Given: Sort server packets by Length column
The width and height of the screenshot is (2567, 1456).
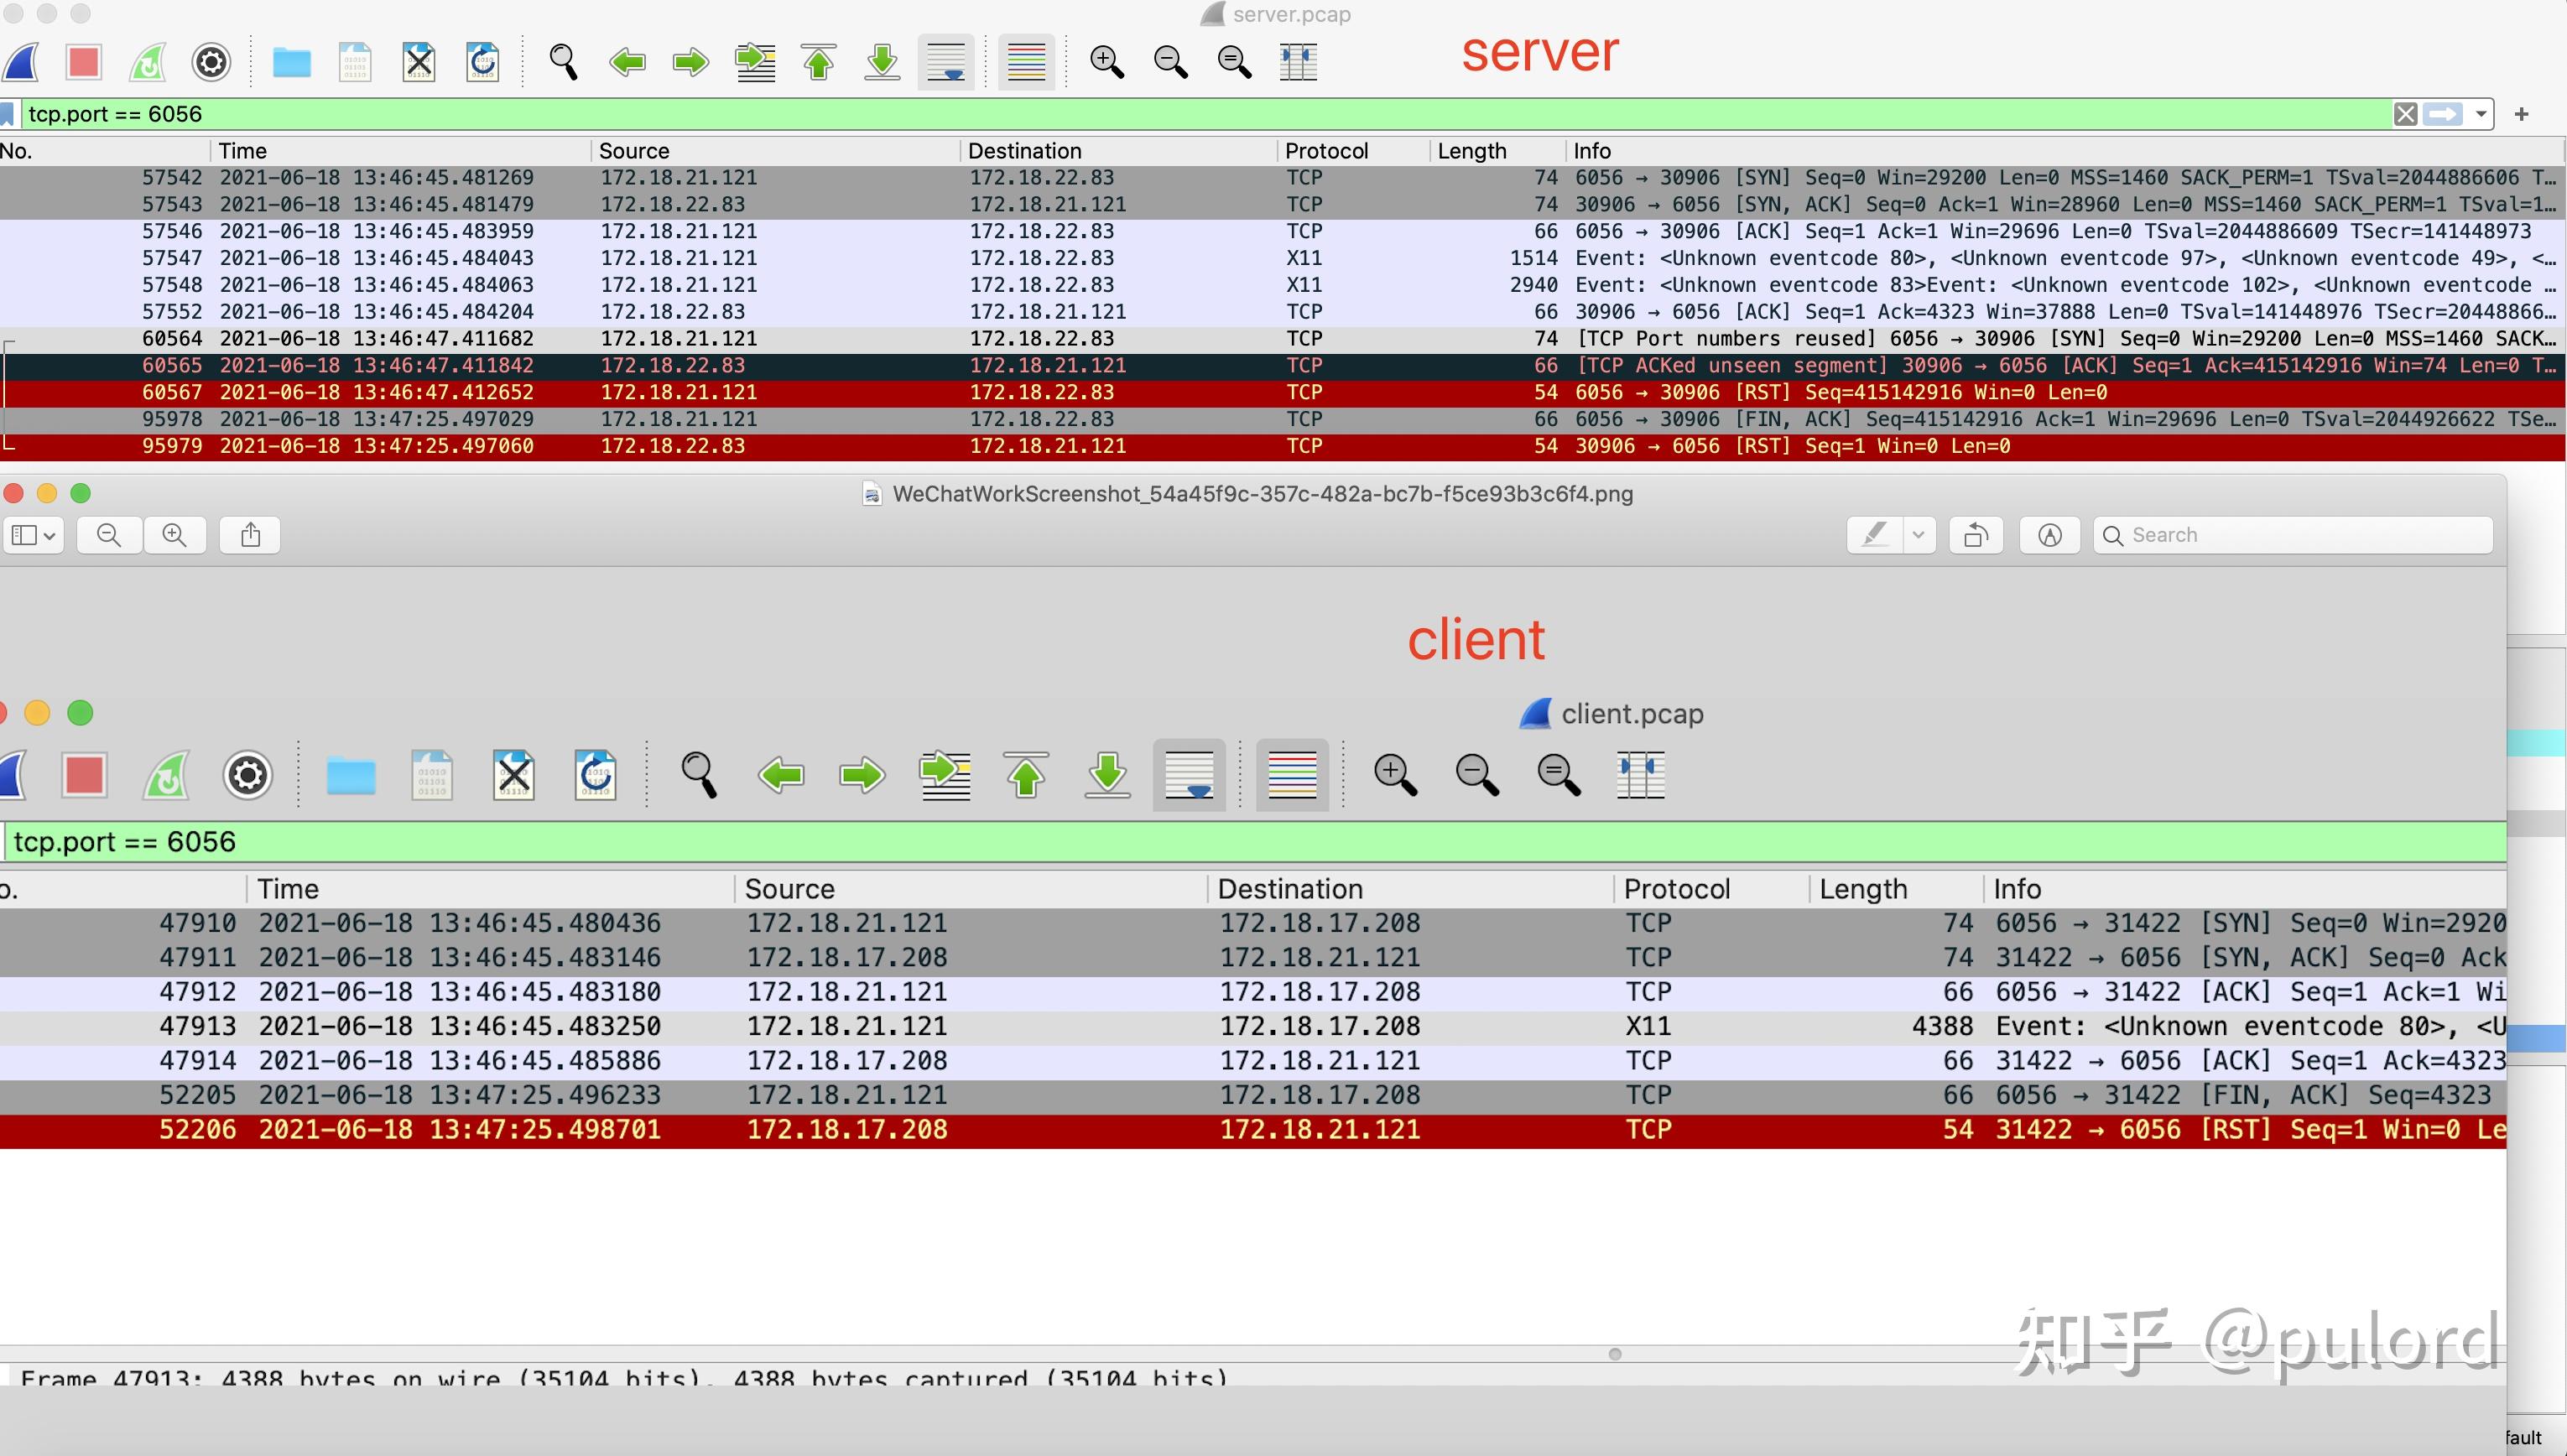Looking at the screenshot, I should 1497,151.
